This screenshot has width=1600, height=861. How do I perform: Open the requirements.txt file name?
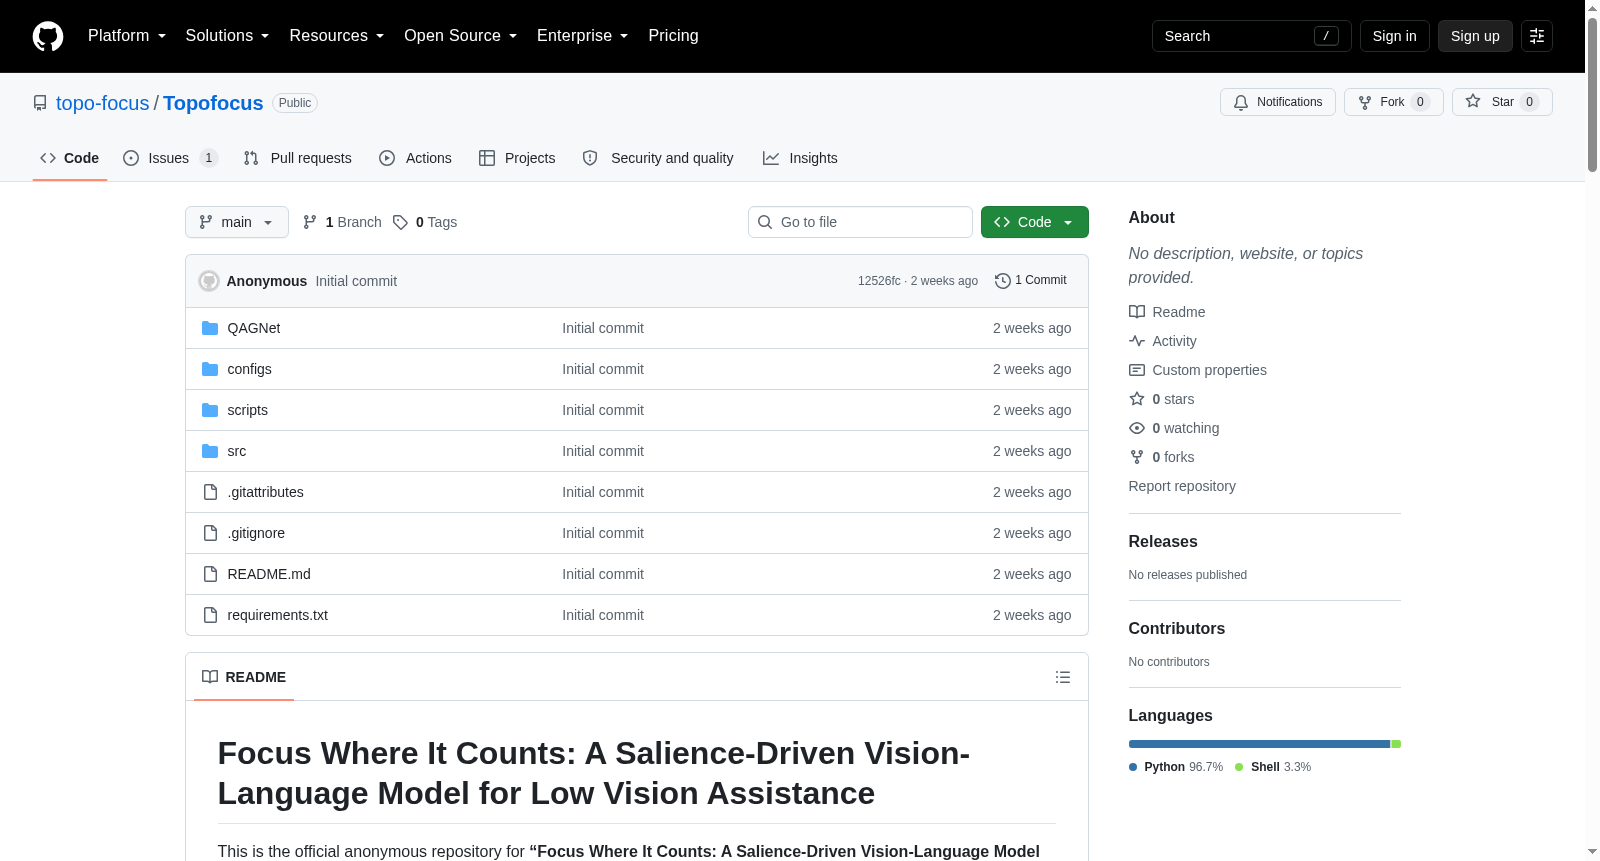277,615
